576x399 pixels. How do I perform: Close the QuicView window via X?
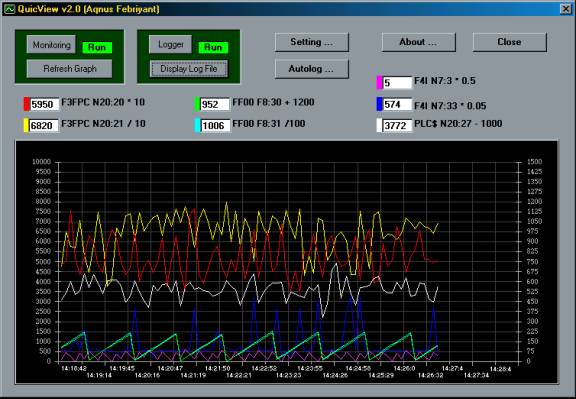[x=566, y=9]
